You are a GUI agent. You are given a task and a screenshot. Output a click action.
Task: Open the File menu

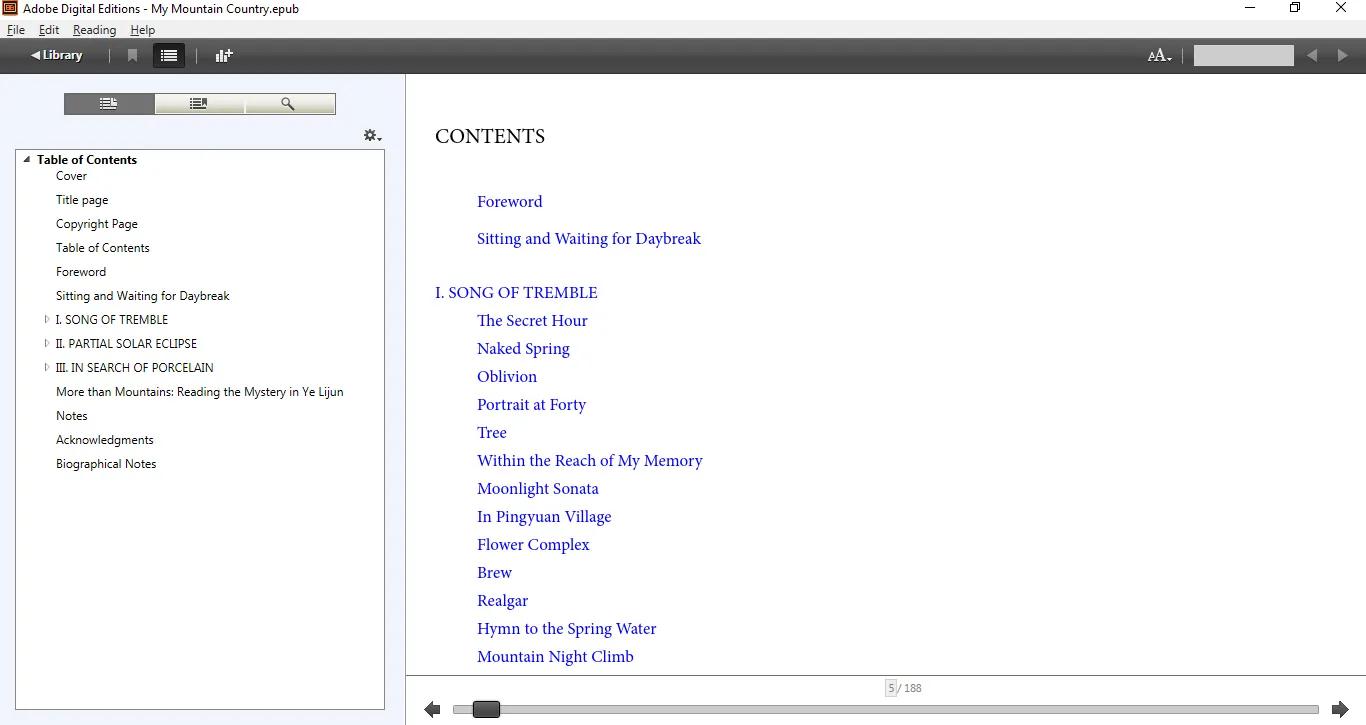[15, 30]
